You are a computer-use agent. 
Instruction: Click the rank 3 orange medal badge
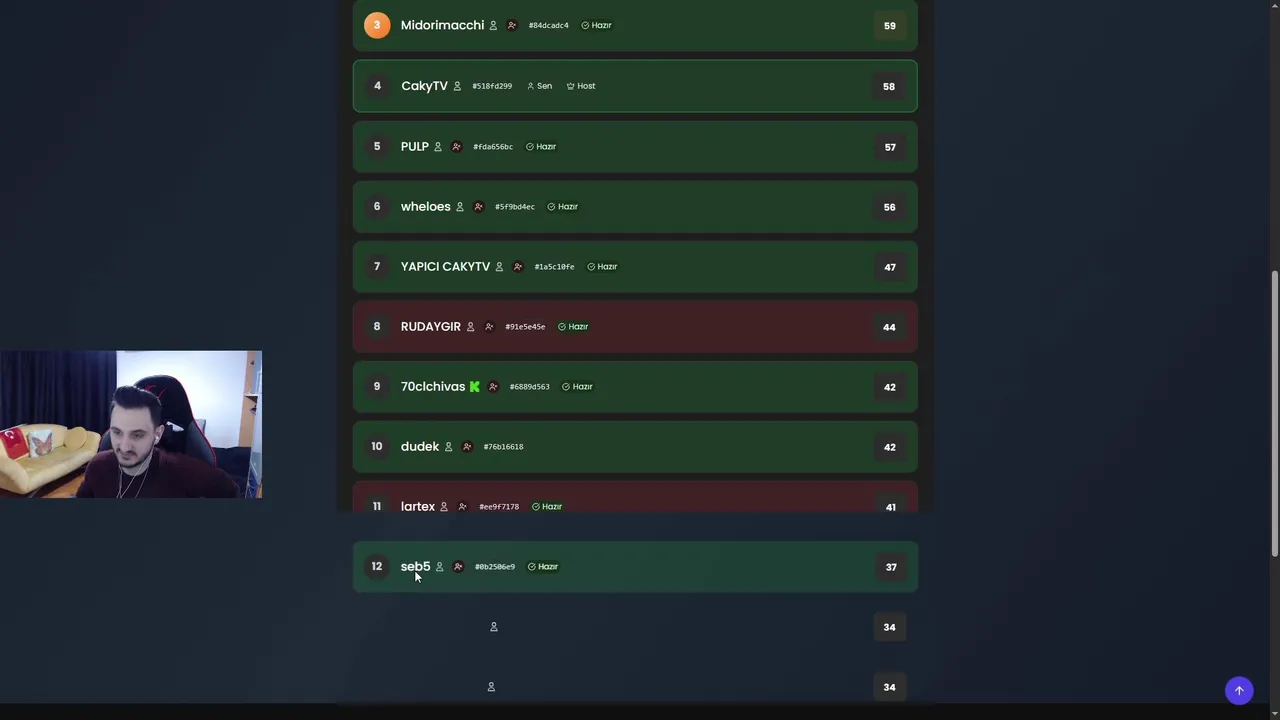tap(377, 25)
